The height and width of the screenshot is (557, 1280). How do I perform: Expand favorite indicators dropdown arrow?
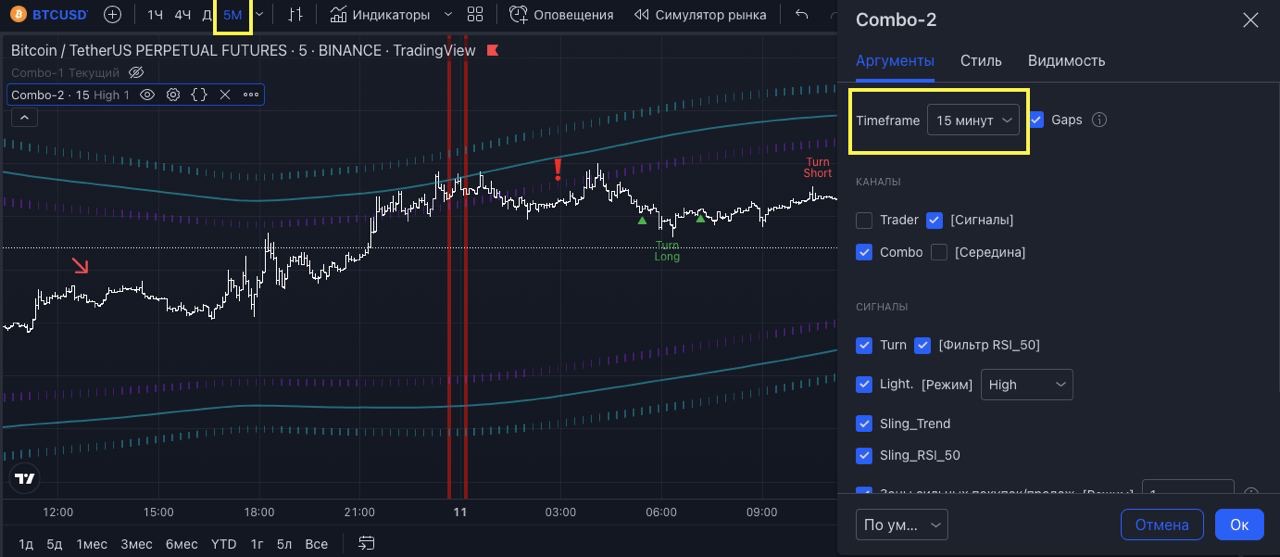(447, 15)
